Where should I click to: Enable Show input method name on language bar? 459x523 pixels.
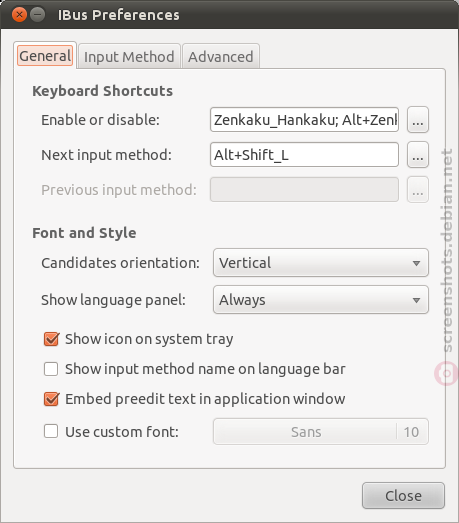point(51,369)
